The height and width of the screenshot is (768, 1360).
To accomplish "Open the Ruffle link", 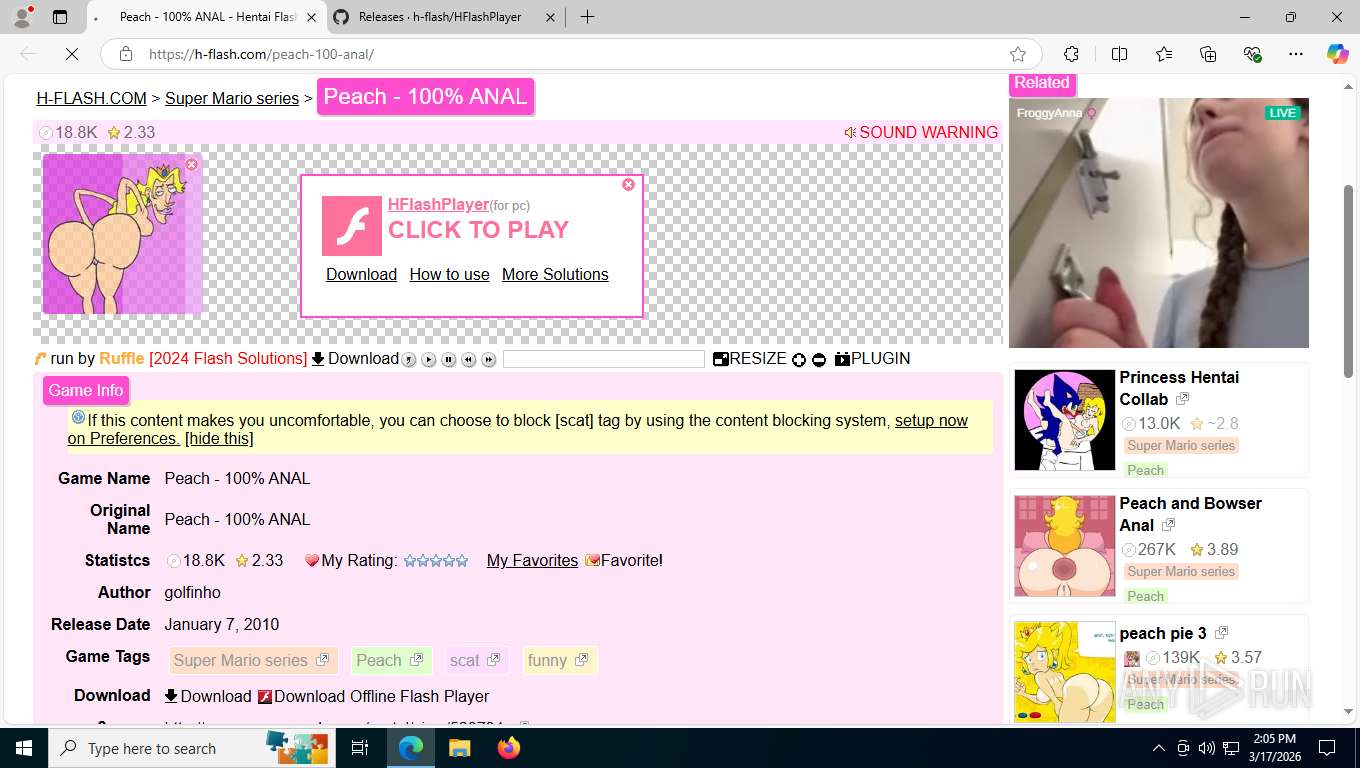I will coord(121,358).
